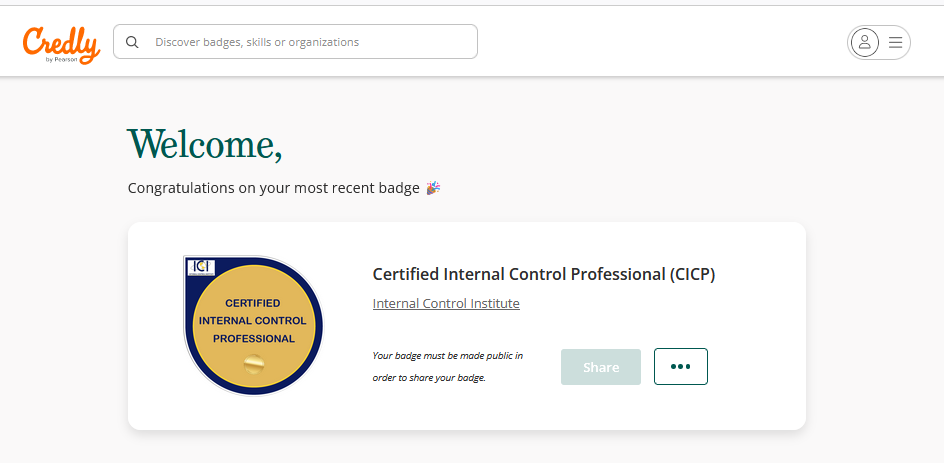Select "Congratulations on your most recent badge" text

(x=273, y=188)
